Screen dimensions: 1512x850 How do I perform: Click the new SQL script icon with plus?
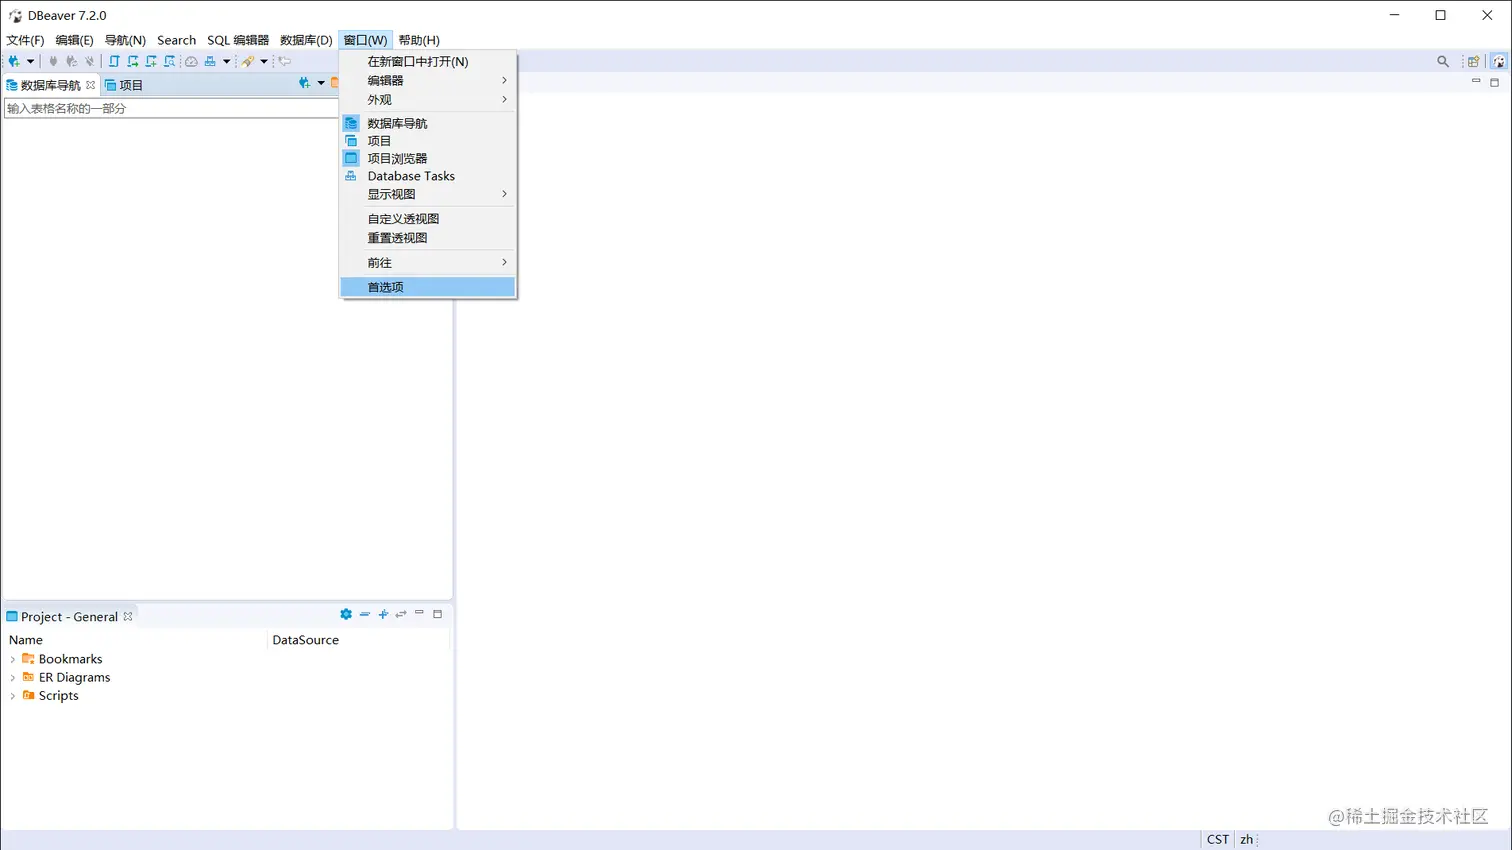(151, 61)
